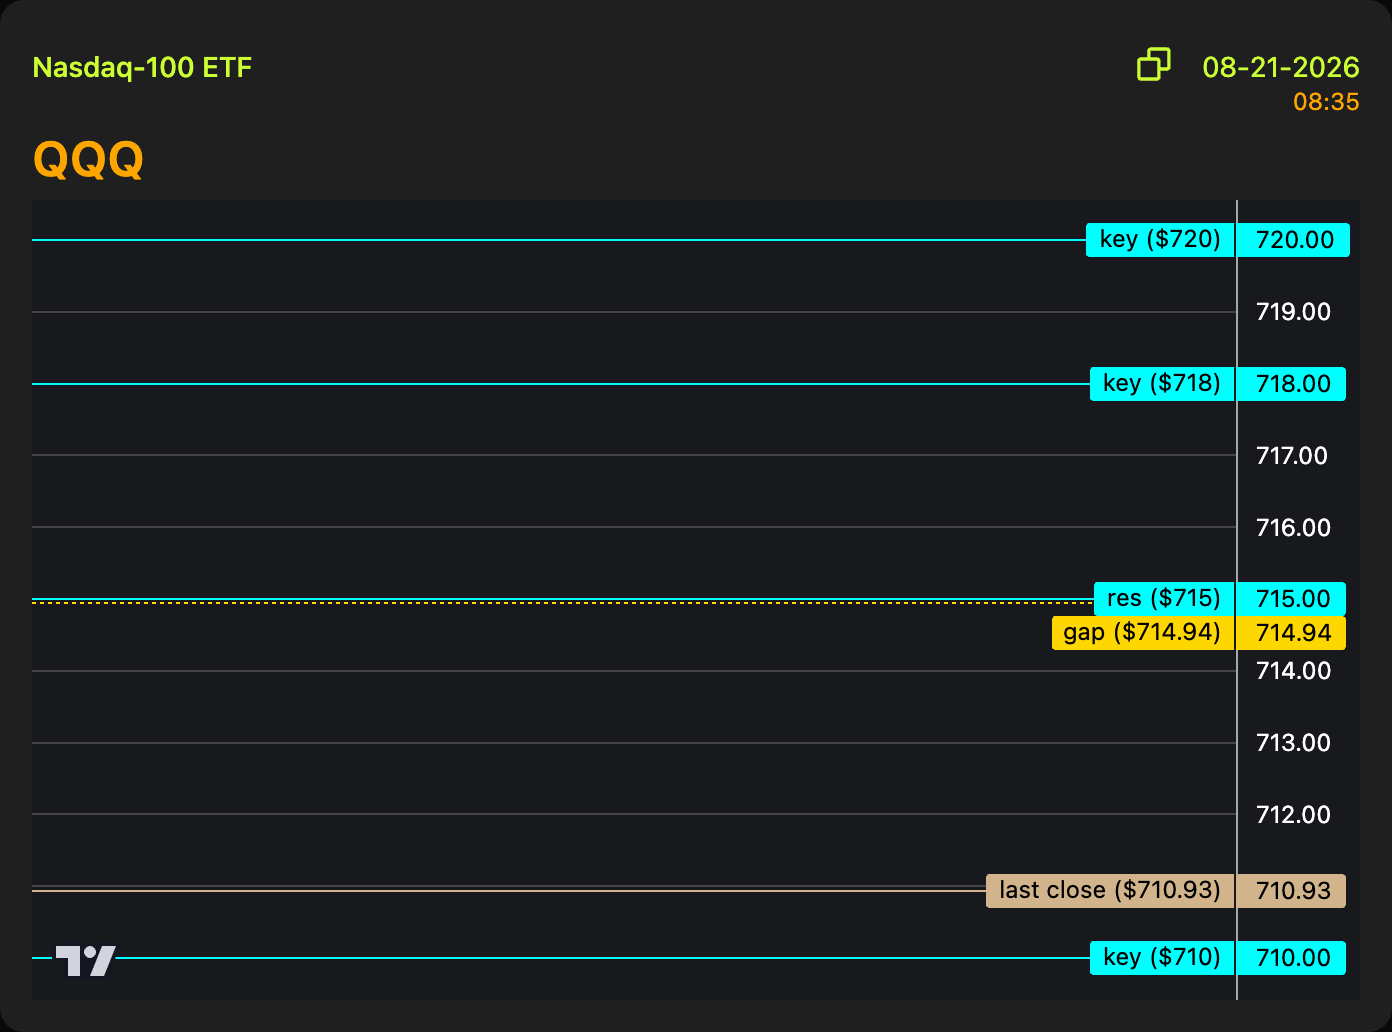Click the 710.00 price axis tag
Image resolution: width=1392 pixels, height=1032 pixels.
pyautogui.click(x=1292, y=958)
